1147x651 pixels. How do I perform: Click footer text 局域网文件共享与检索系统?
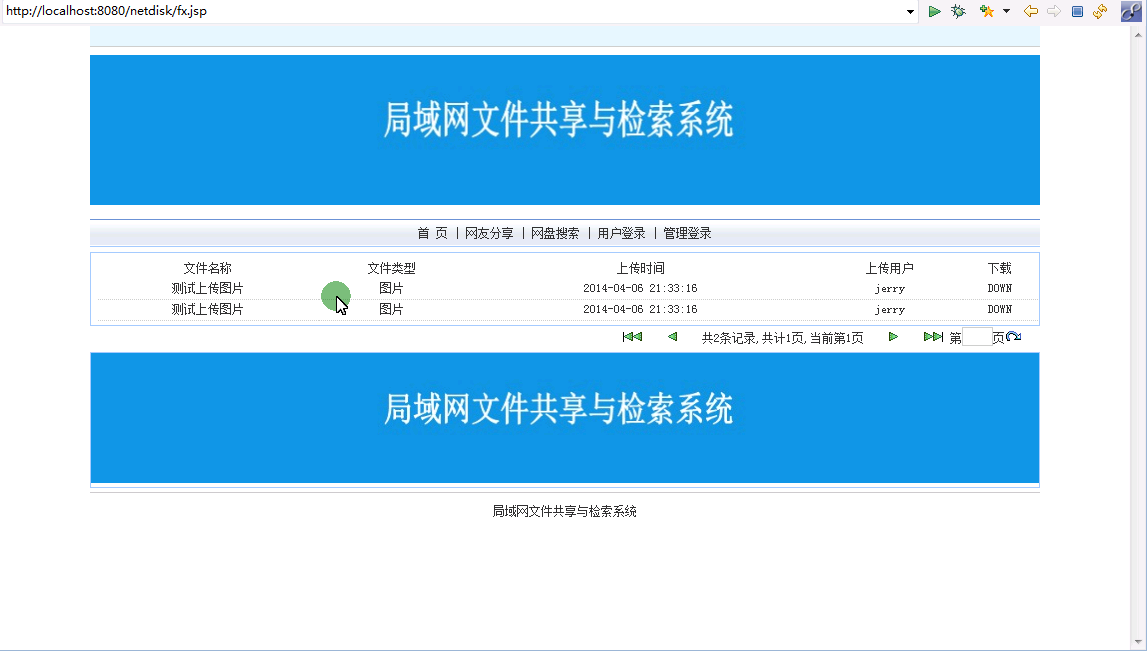[564, 511]
